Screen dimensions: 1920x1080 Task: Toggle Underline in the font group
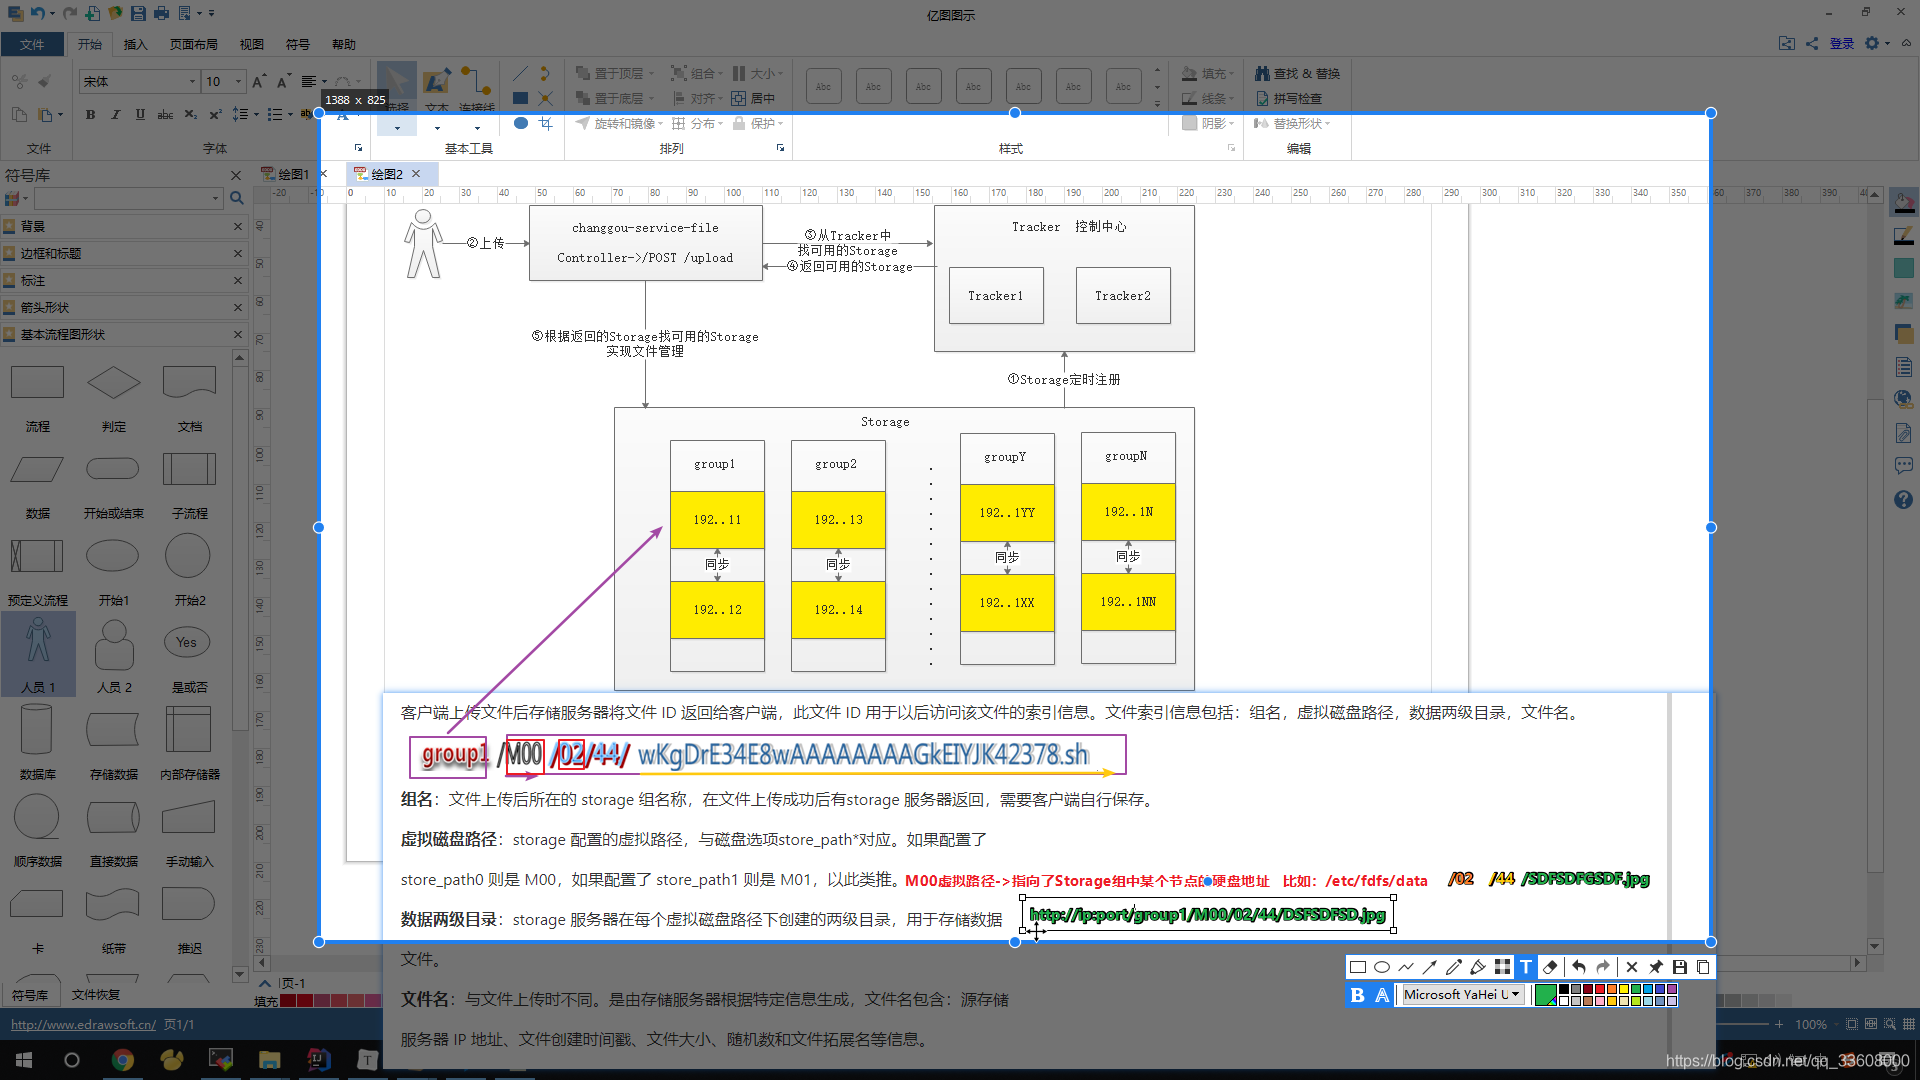140,114
